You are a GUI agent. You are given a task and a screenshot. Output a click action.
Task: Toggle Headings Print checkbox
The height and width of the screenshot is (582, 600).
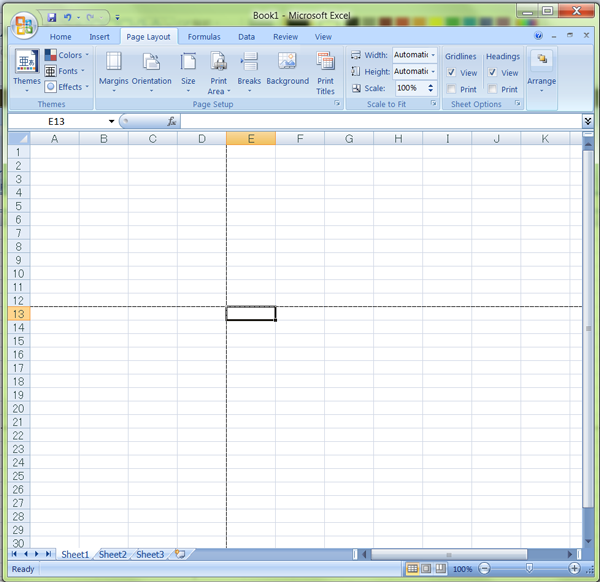pos(492,89)
